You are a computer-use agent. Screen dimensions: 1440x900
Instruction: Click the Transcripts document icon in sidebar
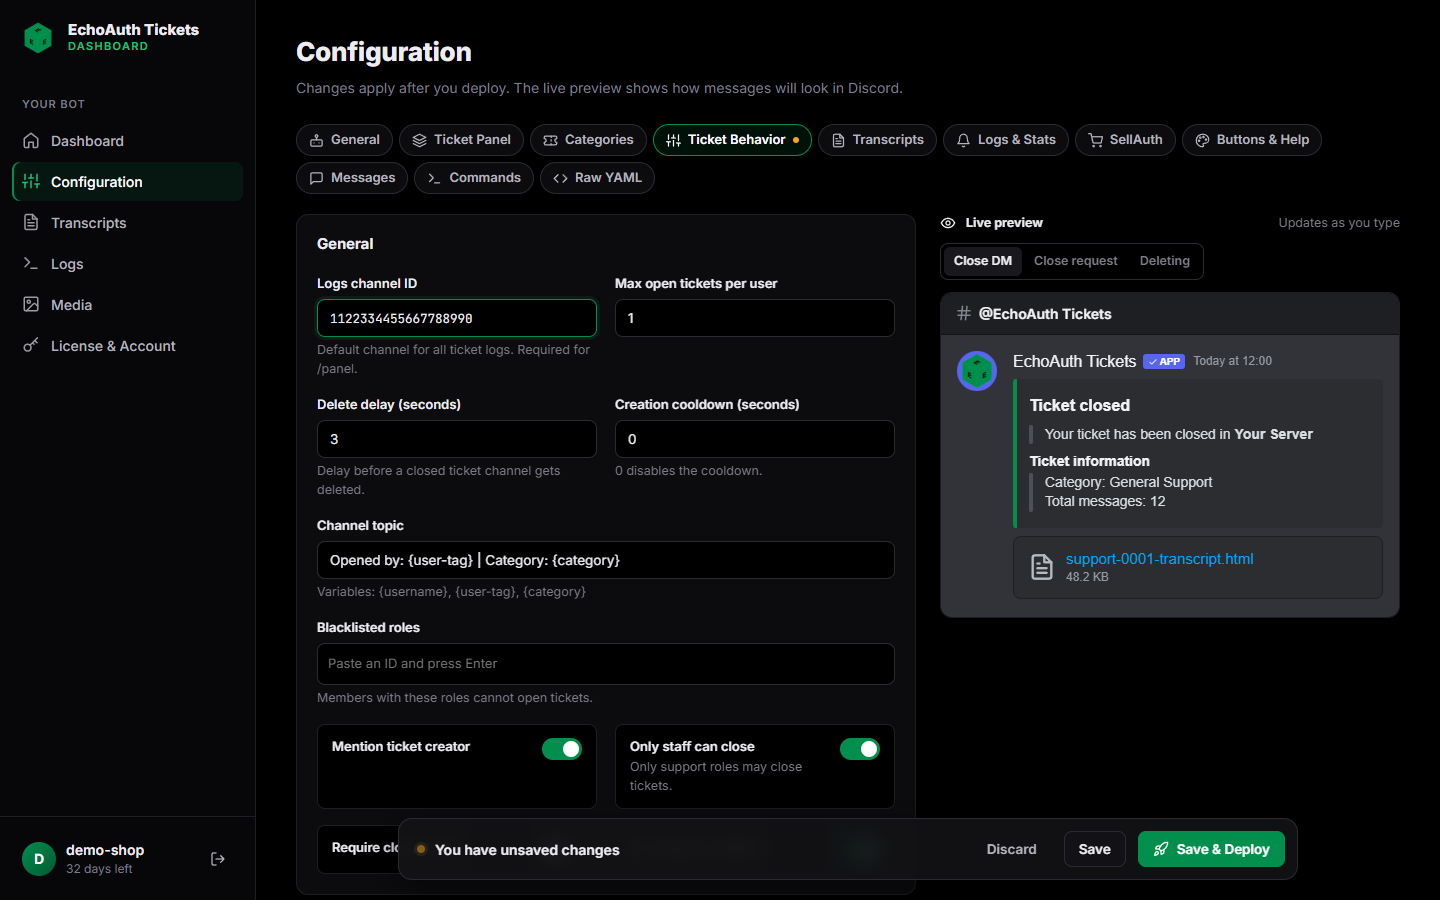coord(31,223)
